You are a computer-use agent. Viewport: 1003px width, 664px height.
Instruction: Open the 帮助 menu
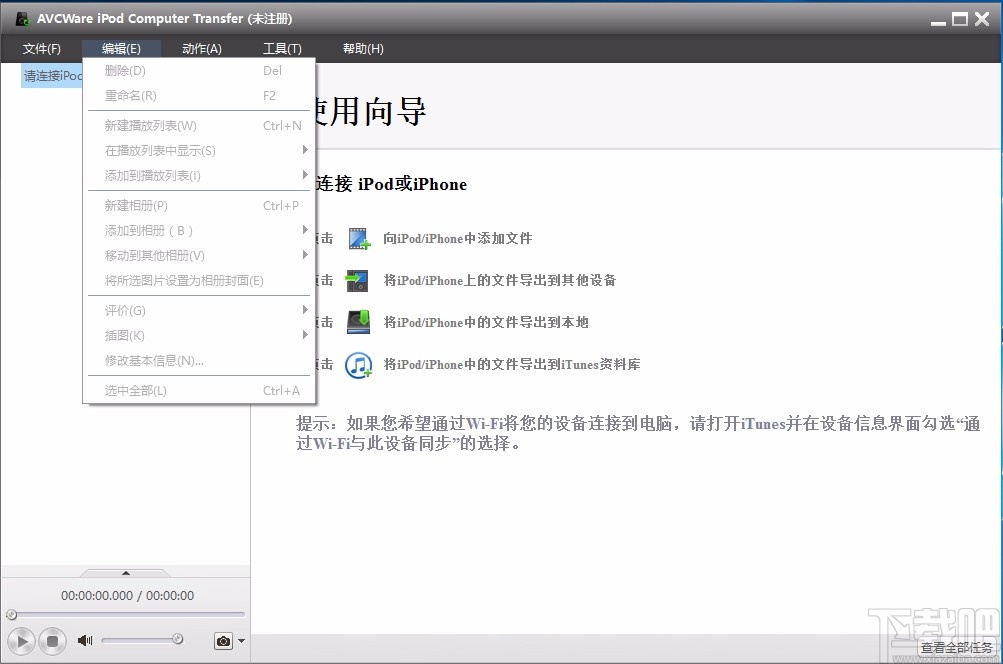click(x=363, y=48)
